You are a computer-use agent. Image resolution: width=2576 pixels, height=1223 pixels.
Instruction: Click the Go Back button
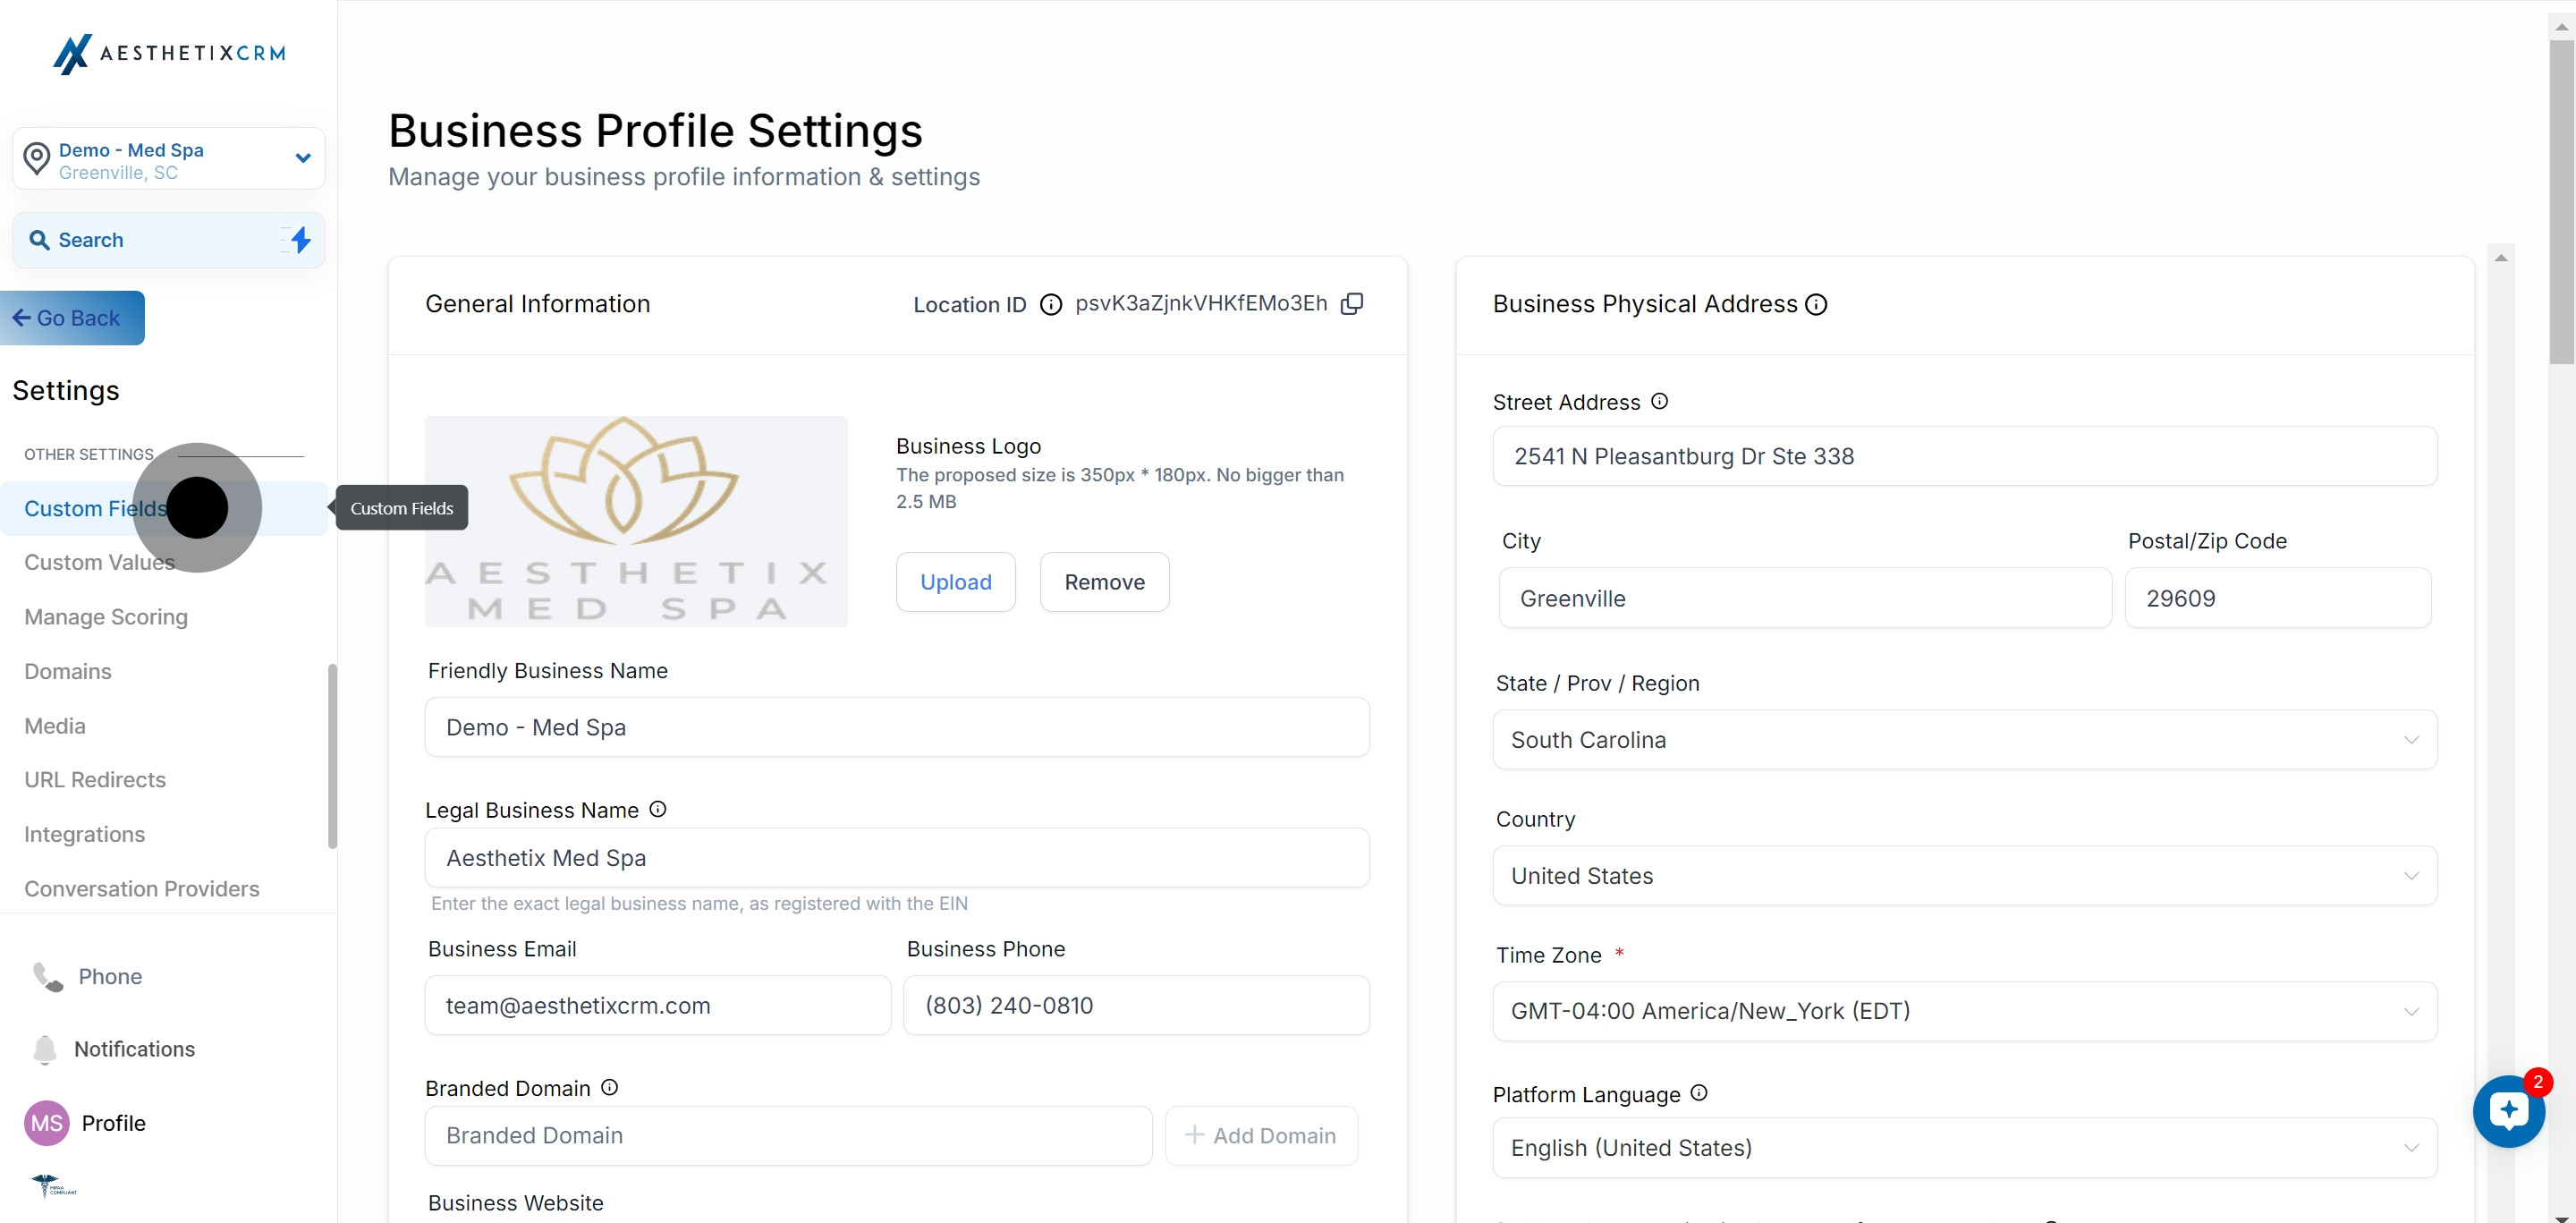[72, 318]
